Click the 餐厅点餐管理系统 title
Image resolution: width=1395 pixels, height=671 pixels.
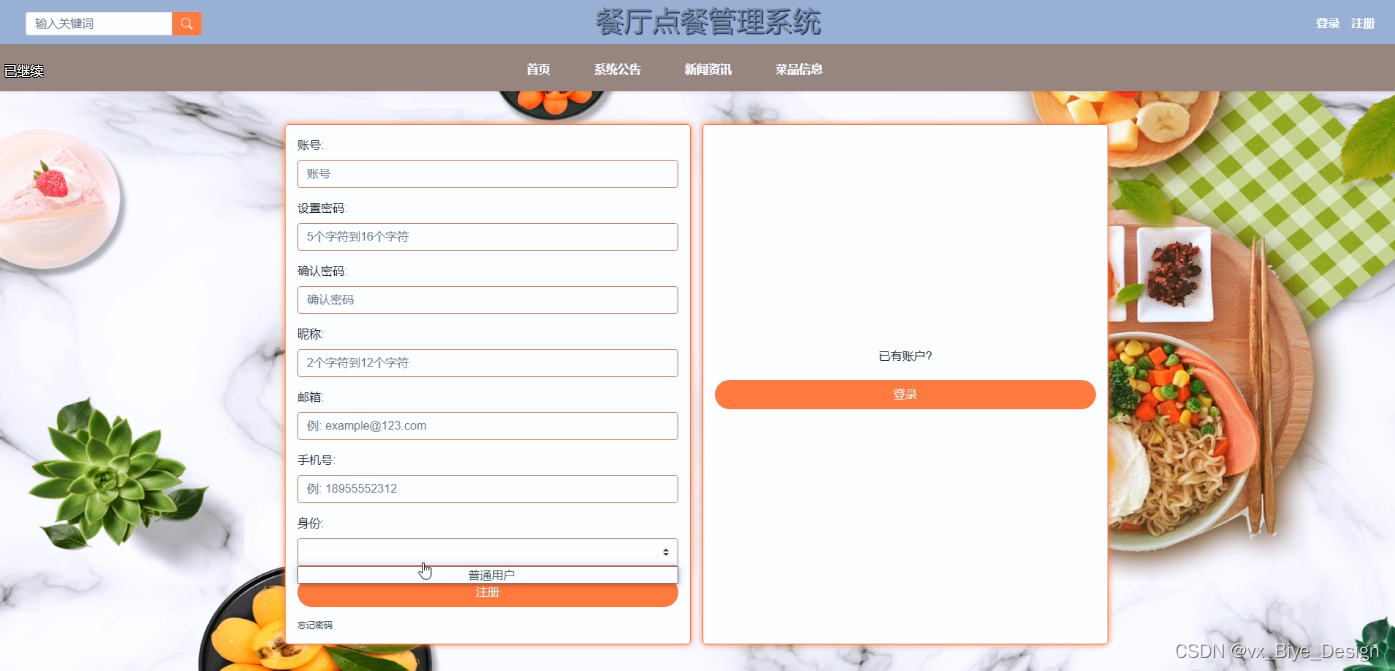pyautogui.click(x=708, y=22)
